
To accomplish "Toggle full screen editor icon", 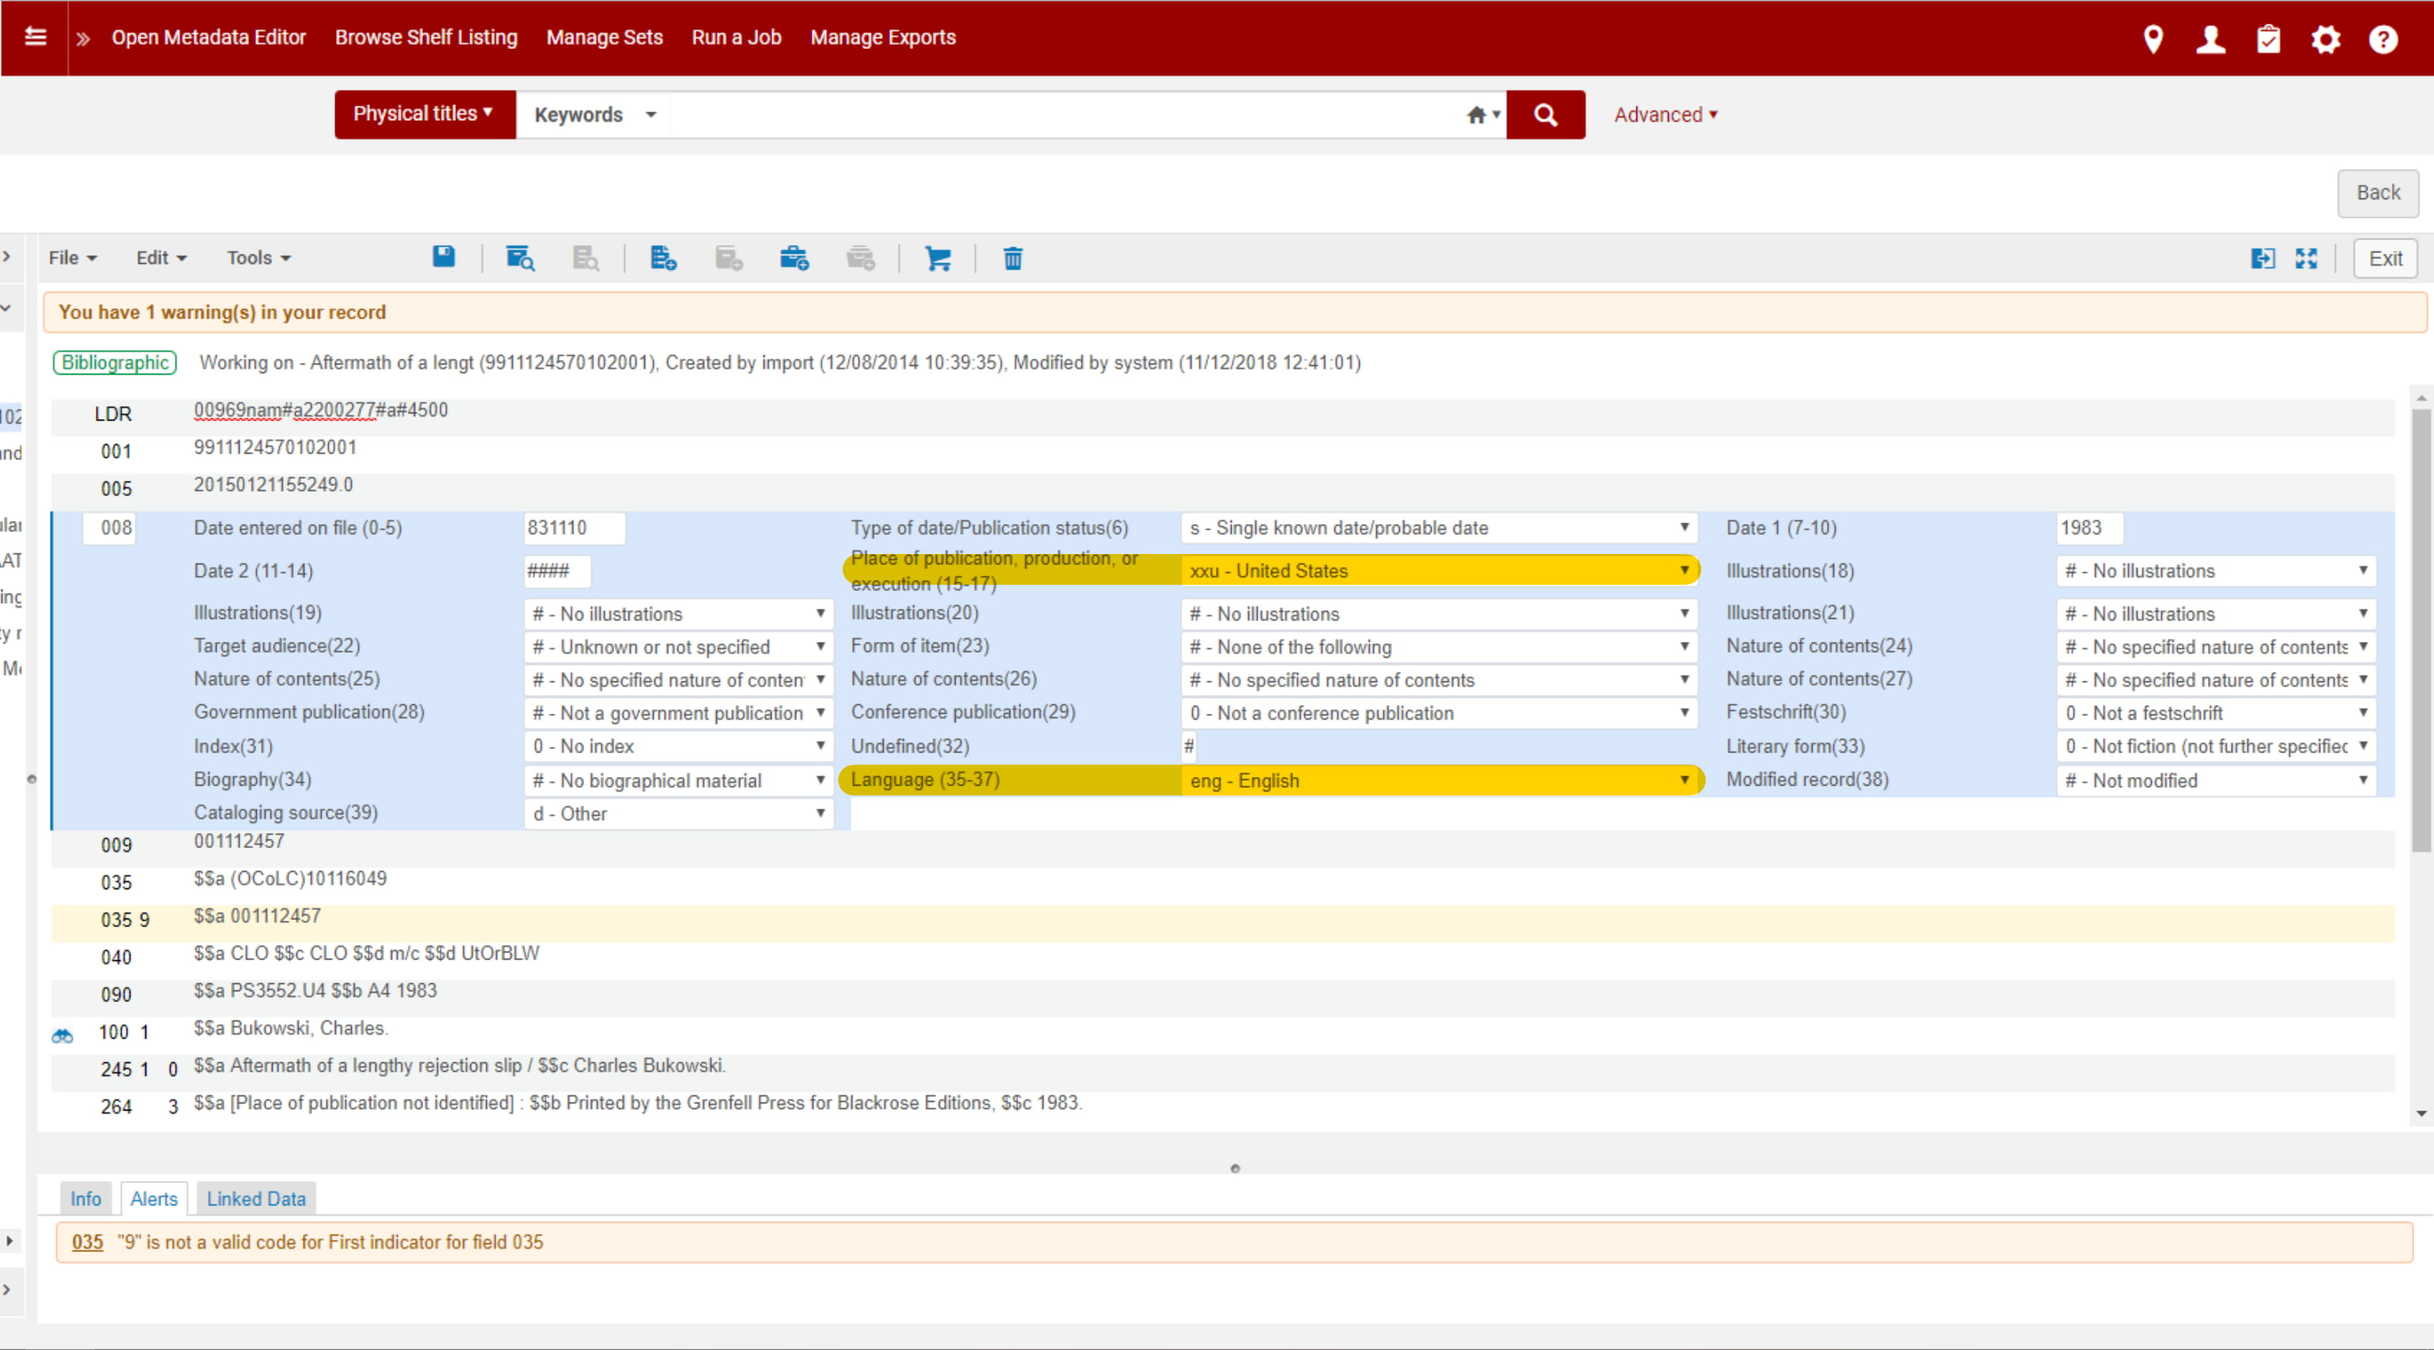I will click(x=2306, y=259).
